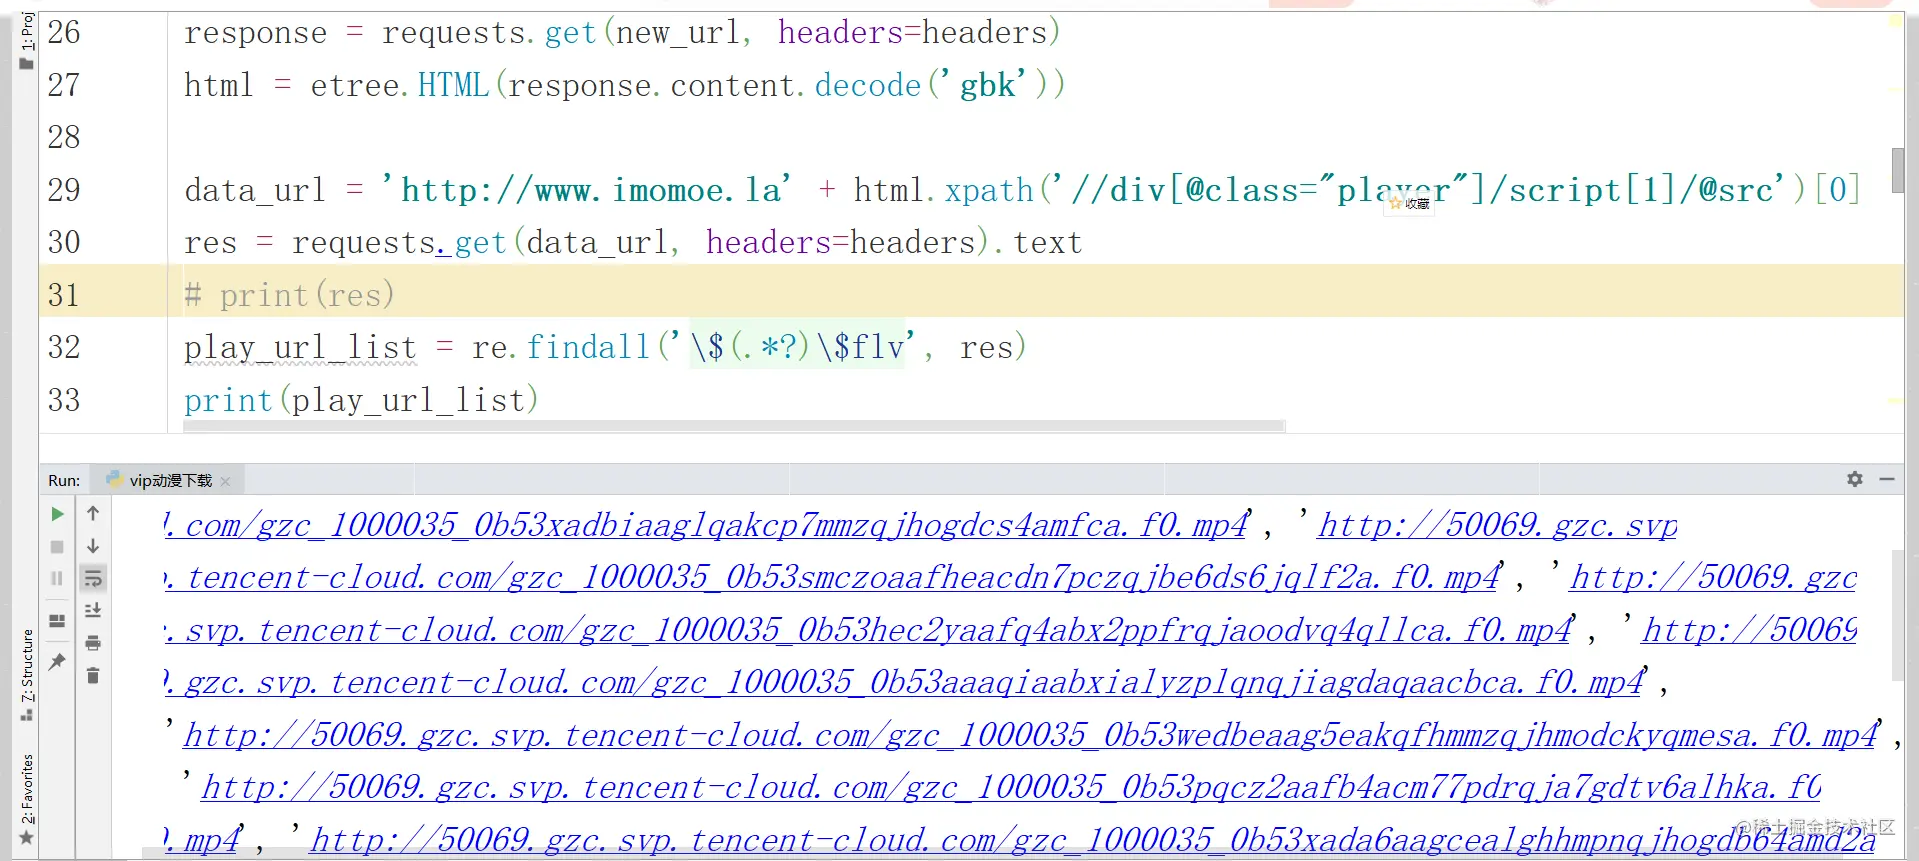Go up the stack trace in console

point(93,514)
